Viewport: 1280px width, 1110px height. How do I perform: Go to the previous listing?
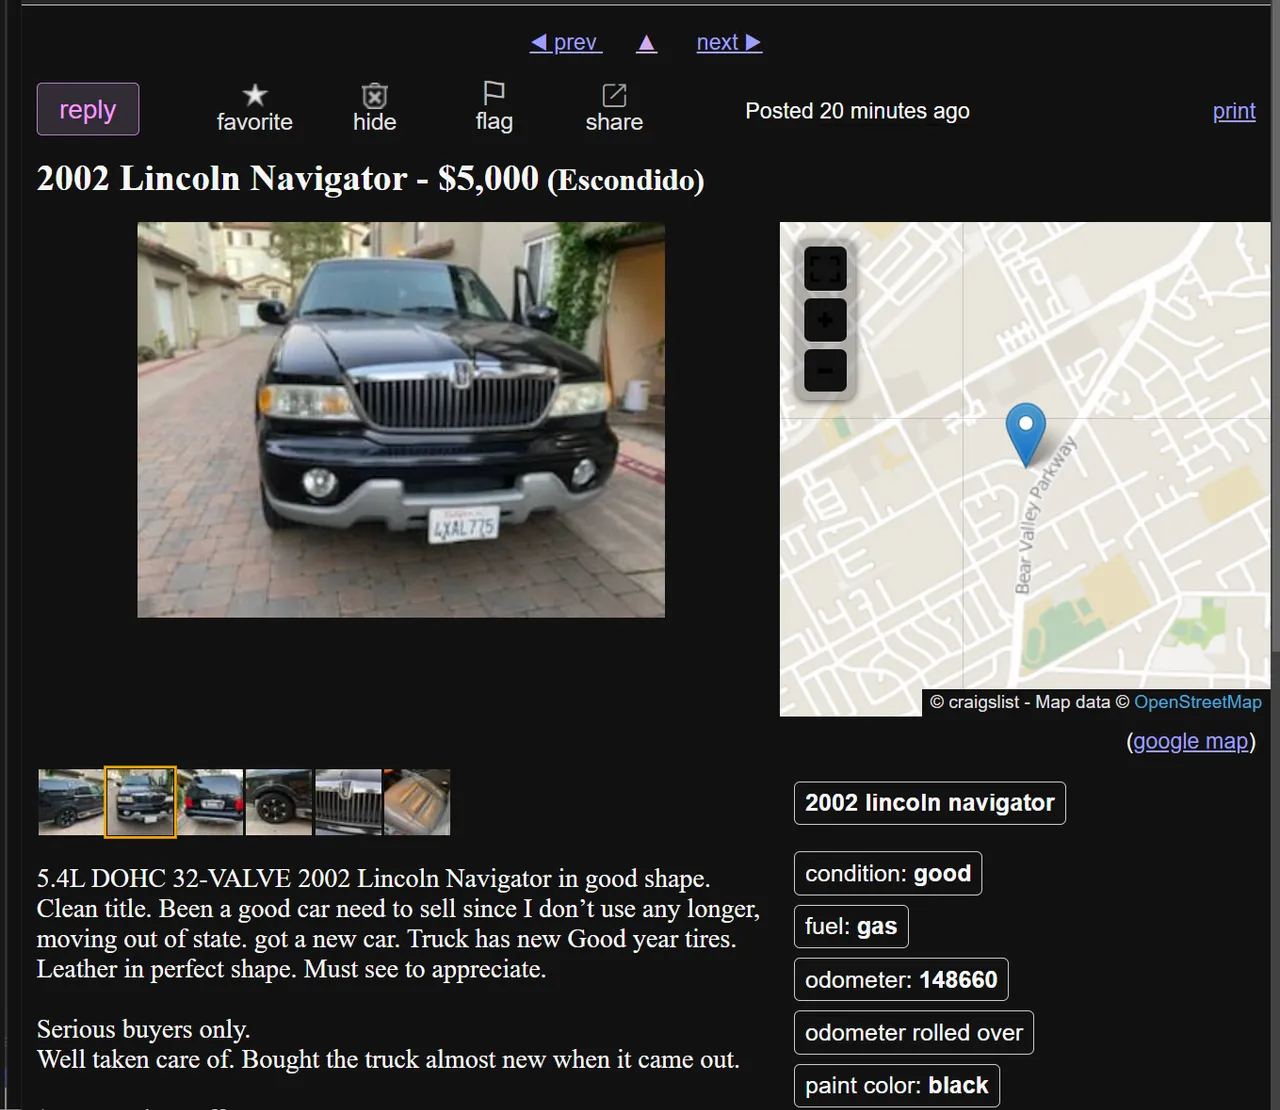[x=565, y=42]
